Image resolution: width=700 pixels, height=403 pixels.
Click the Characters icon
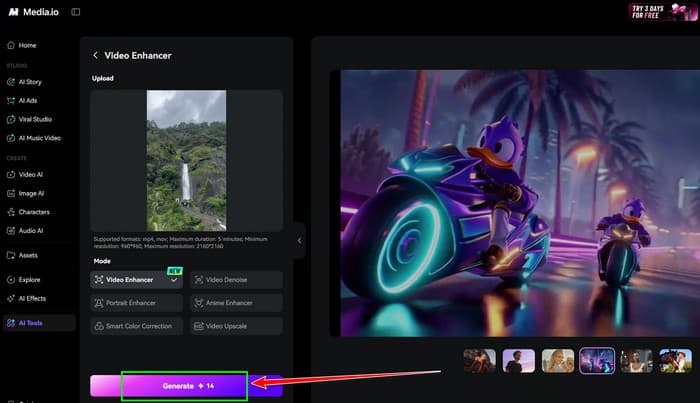(11, 212)
